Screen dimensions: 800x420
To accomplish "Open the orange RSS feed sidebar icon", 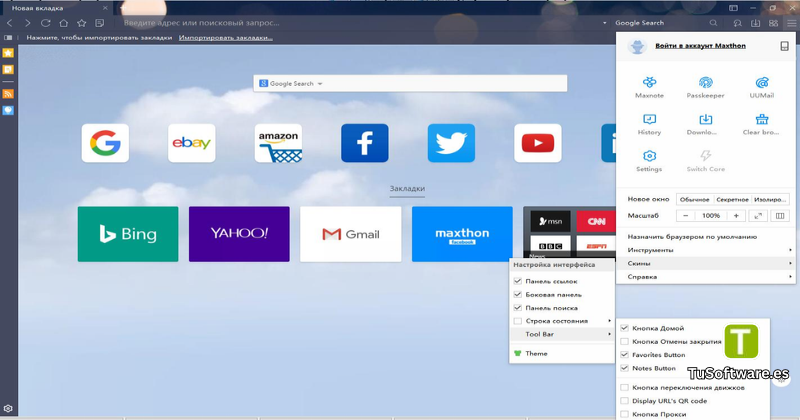I will (8, 94).
